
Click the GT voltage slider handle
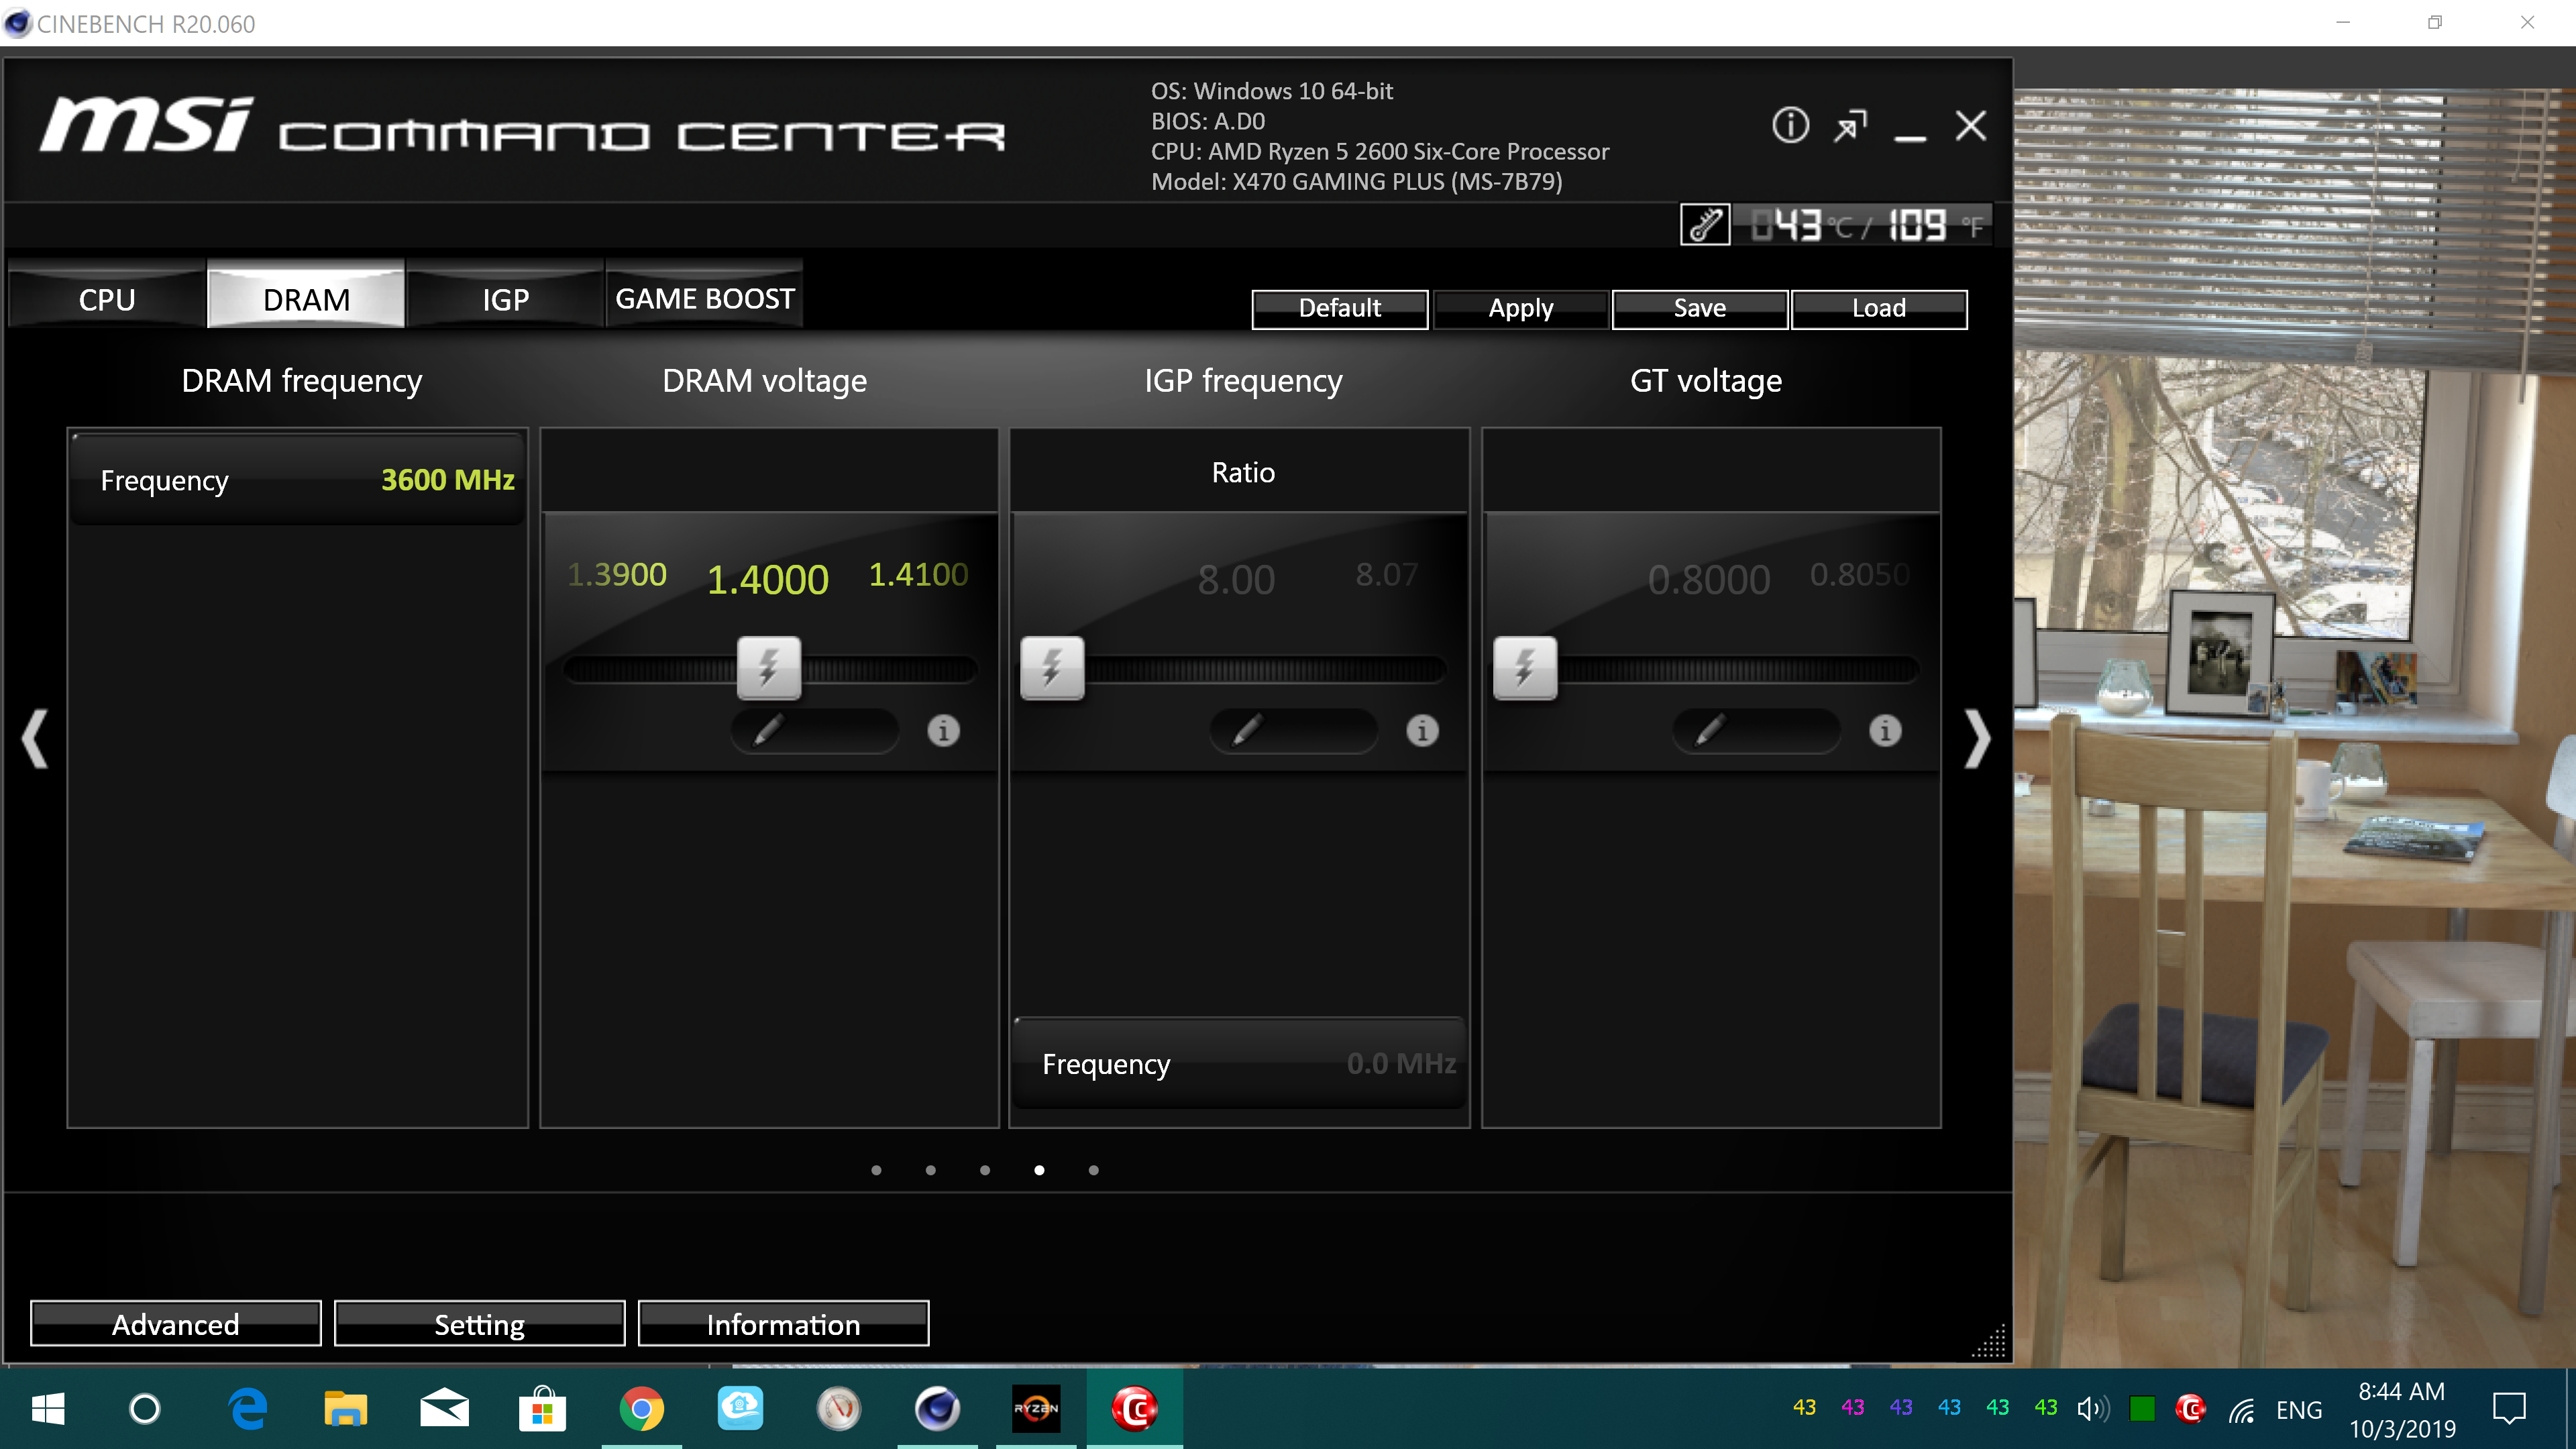pos(1524,667)
